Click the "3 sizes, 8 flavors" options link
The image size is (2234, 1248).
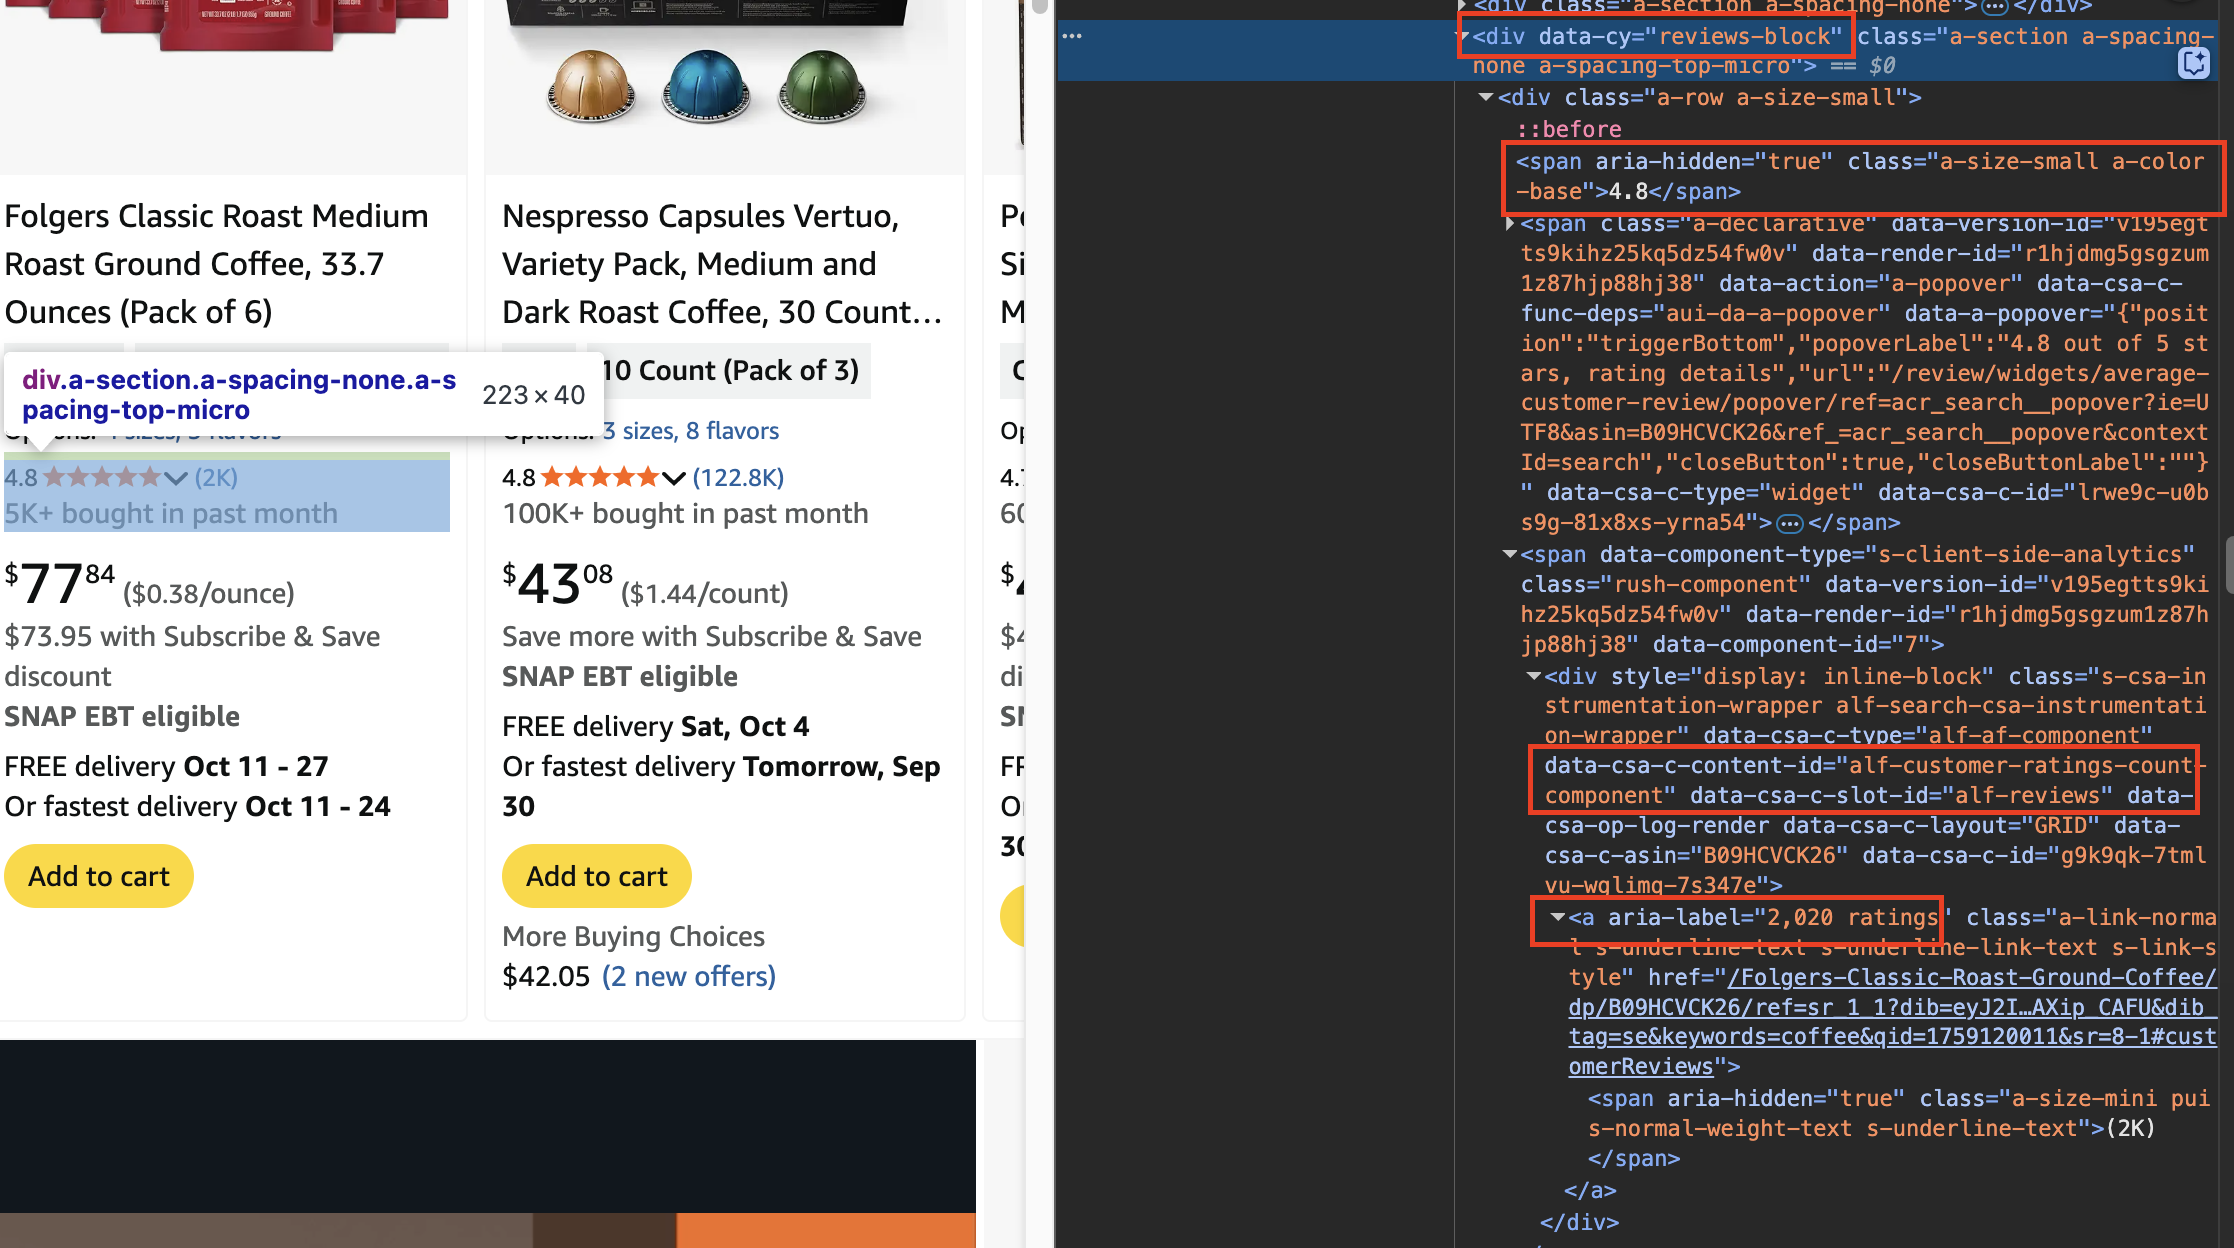tap(691, 430)
